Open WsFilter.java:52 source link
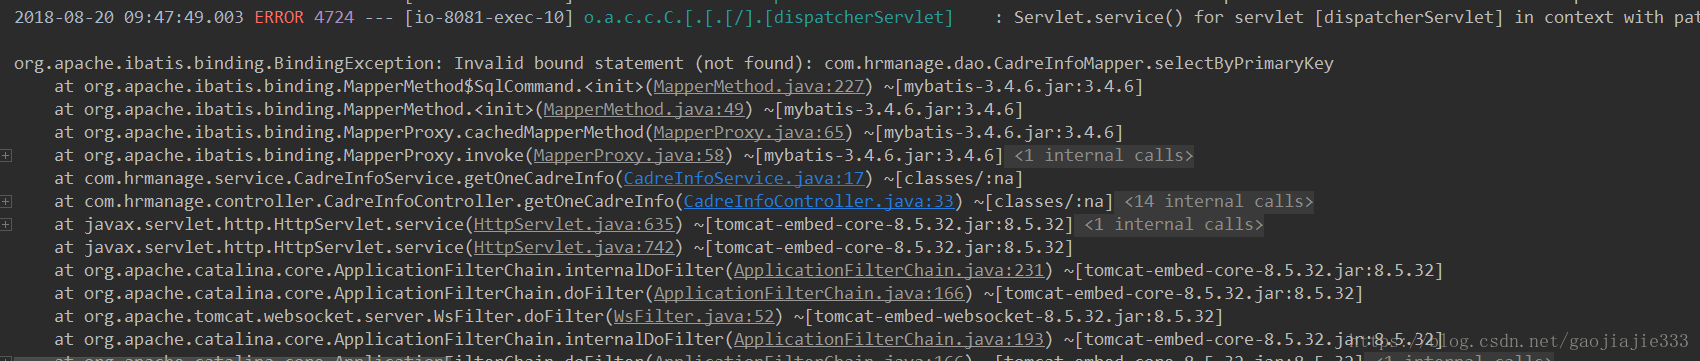Screen dimensions: 1700x361 693,317
